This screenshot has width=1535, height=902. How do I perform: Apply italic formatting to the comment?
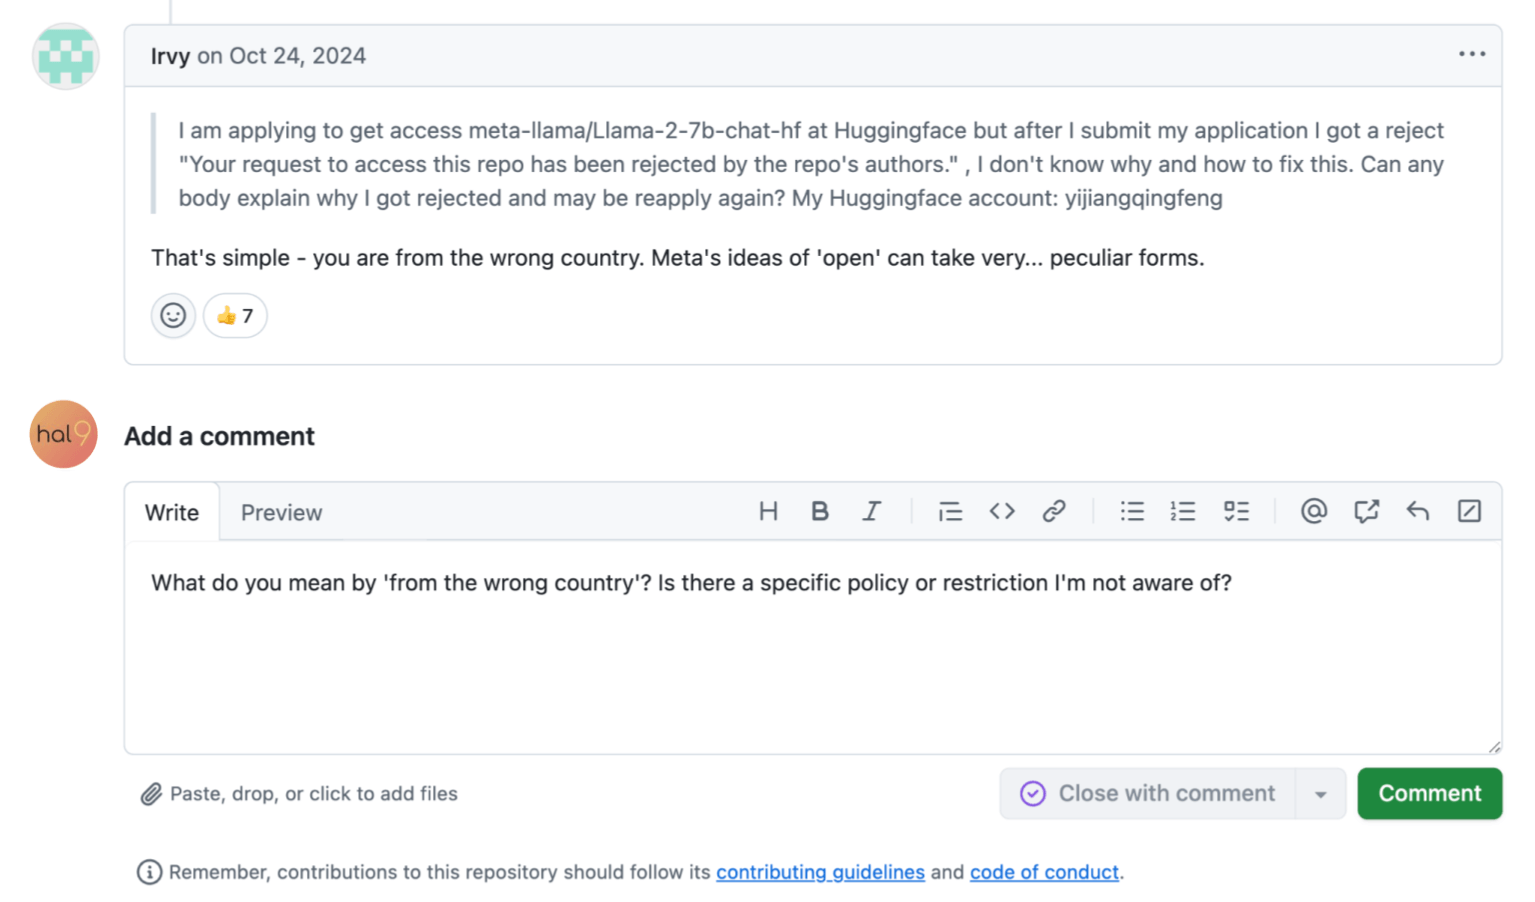872,512
